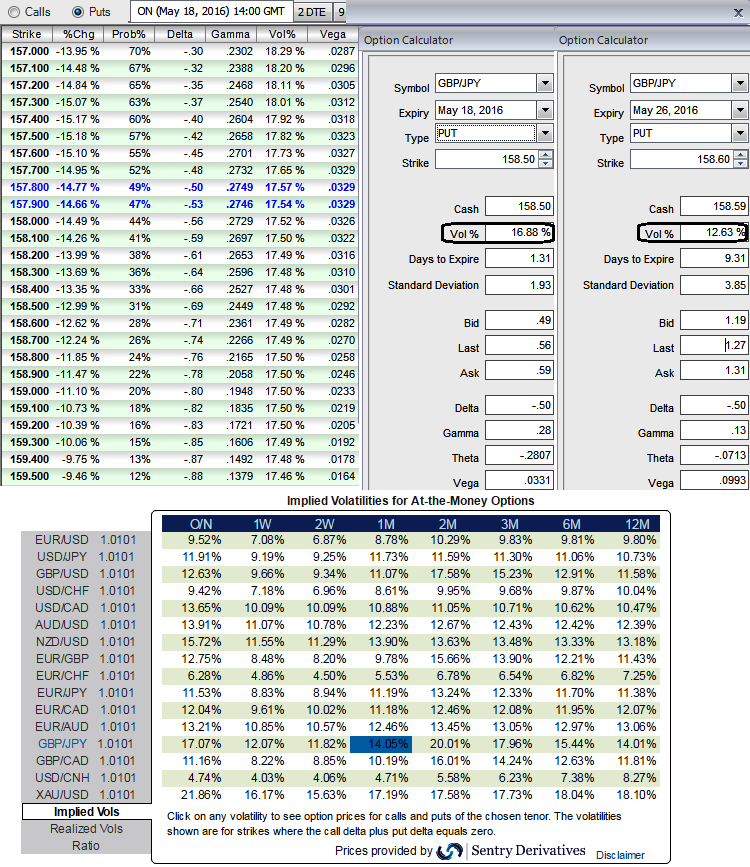Sort by Vol% column header
The width and height of the screenshot is (750, 867).
pyautogui.click(x=282, y=34)
